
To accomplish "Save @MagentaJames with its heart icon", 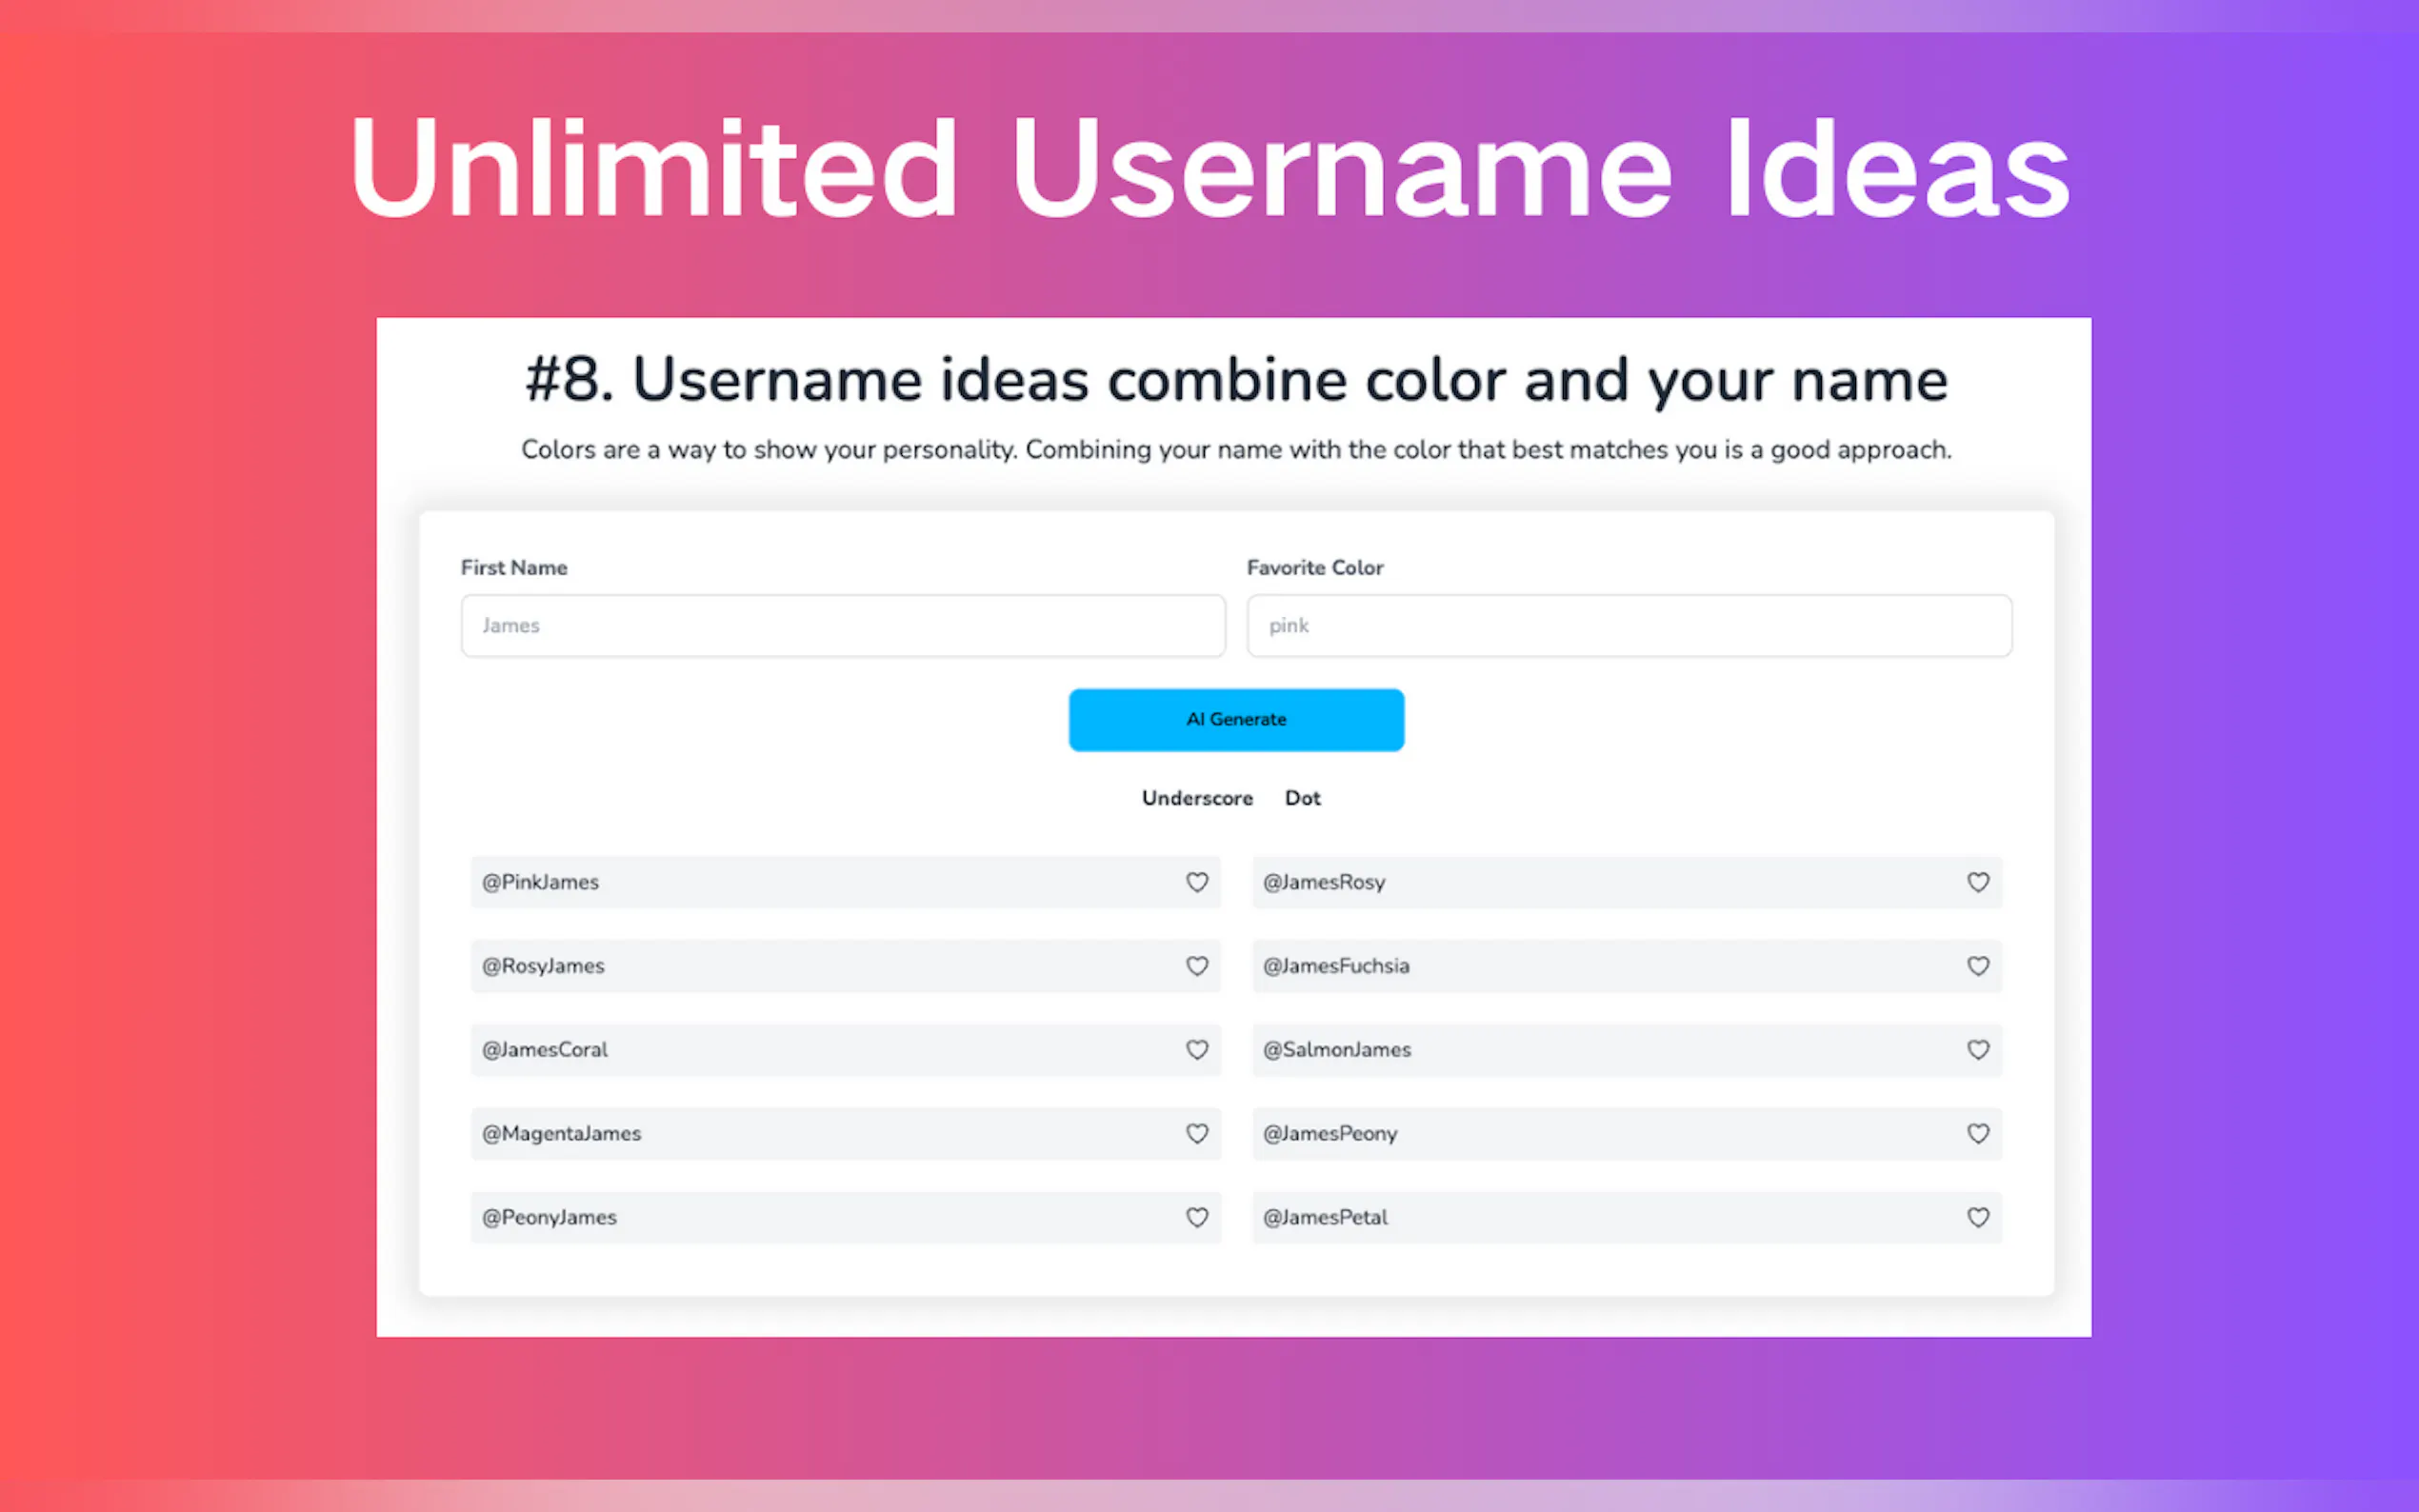I will pos(1196,1134).
